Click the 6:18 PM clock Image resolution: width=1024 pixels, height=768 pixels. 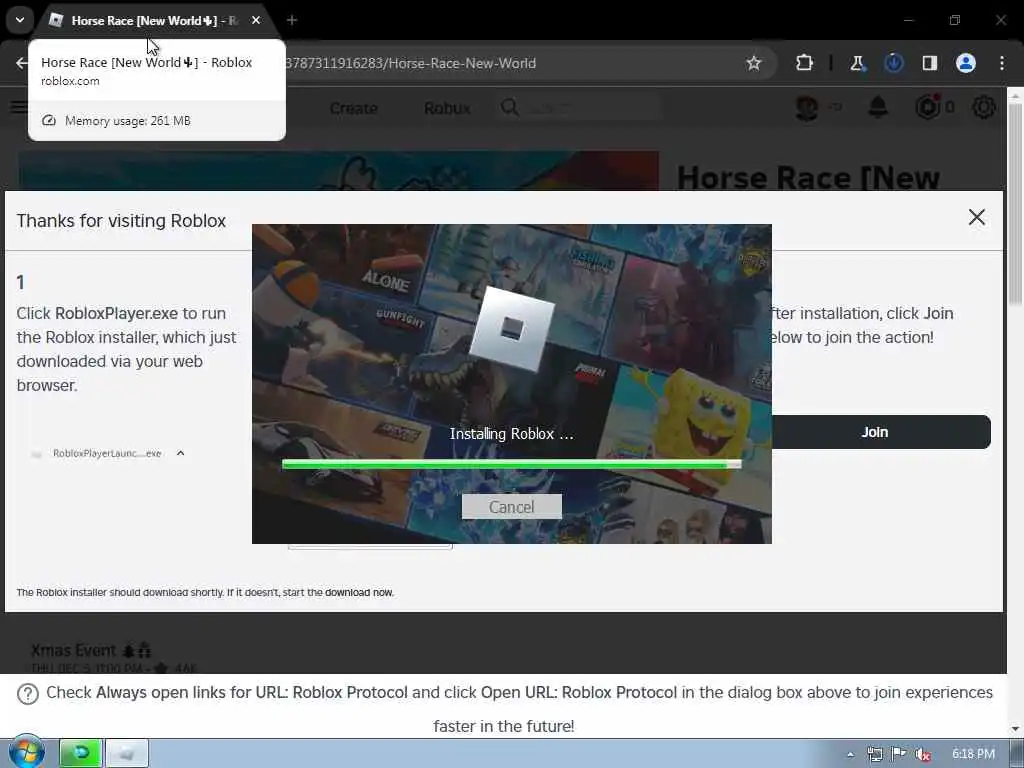click(973, 754)
